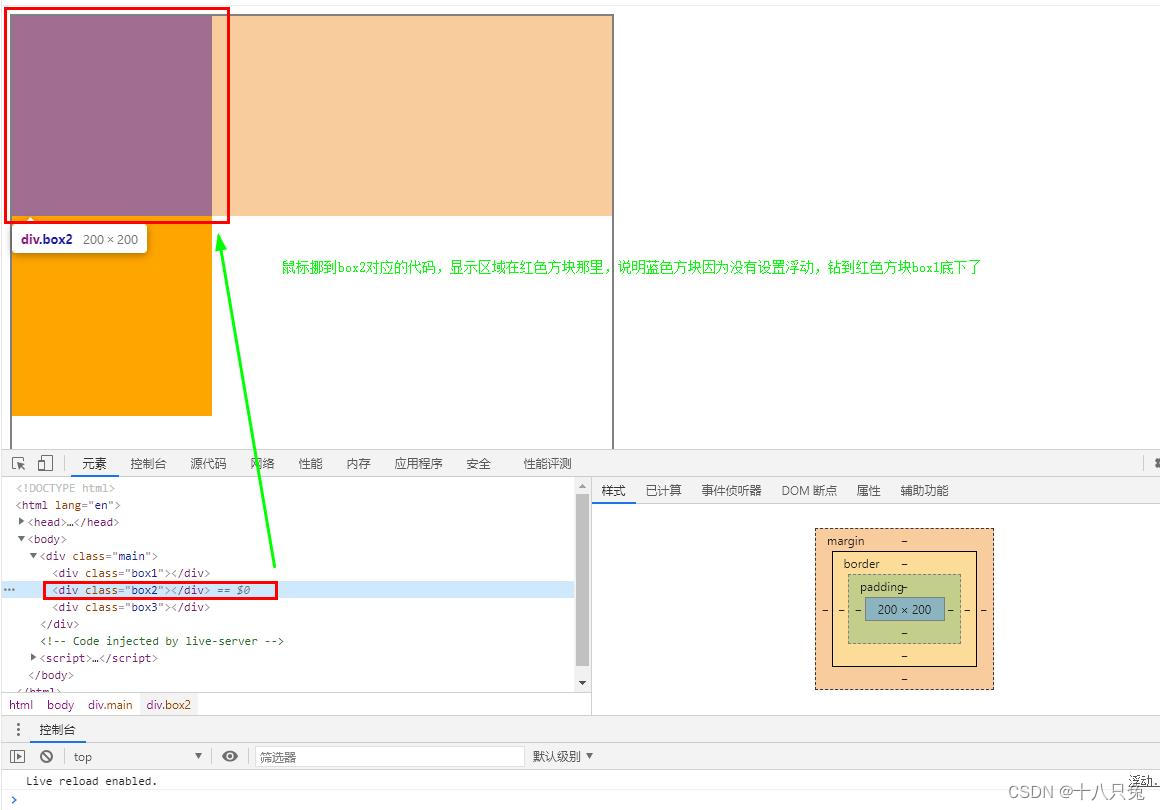Activate the inspect element picker icon
Image resolution: width=1160 pixels, height=810 pixels.
pyautogui.click(x=18, y=464)
